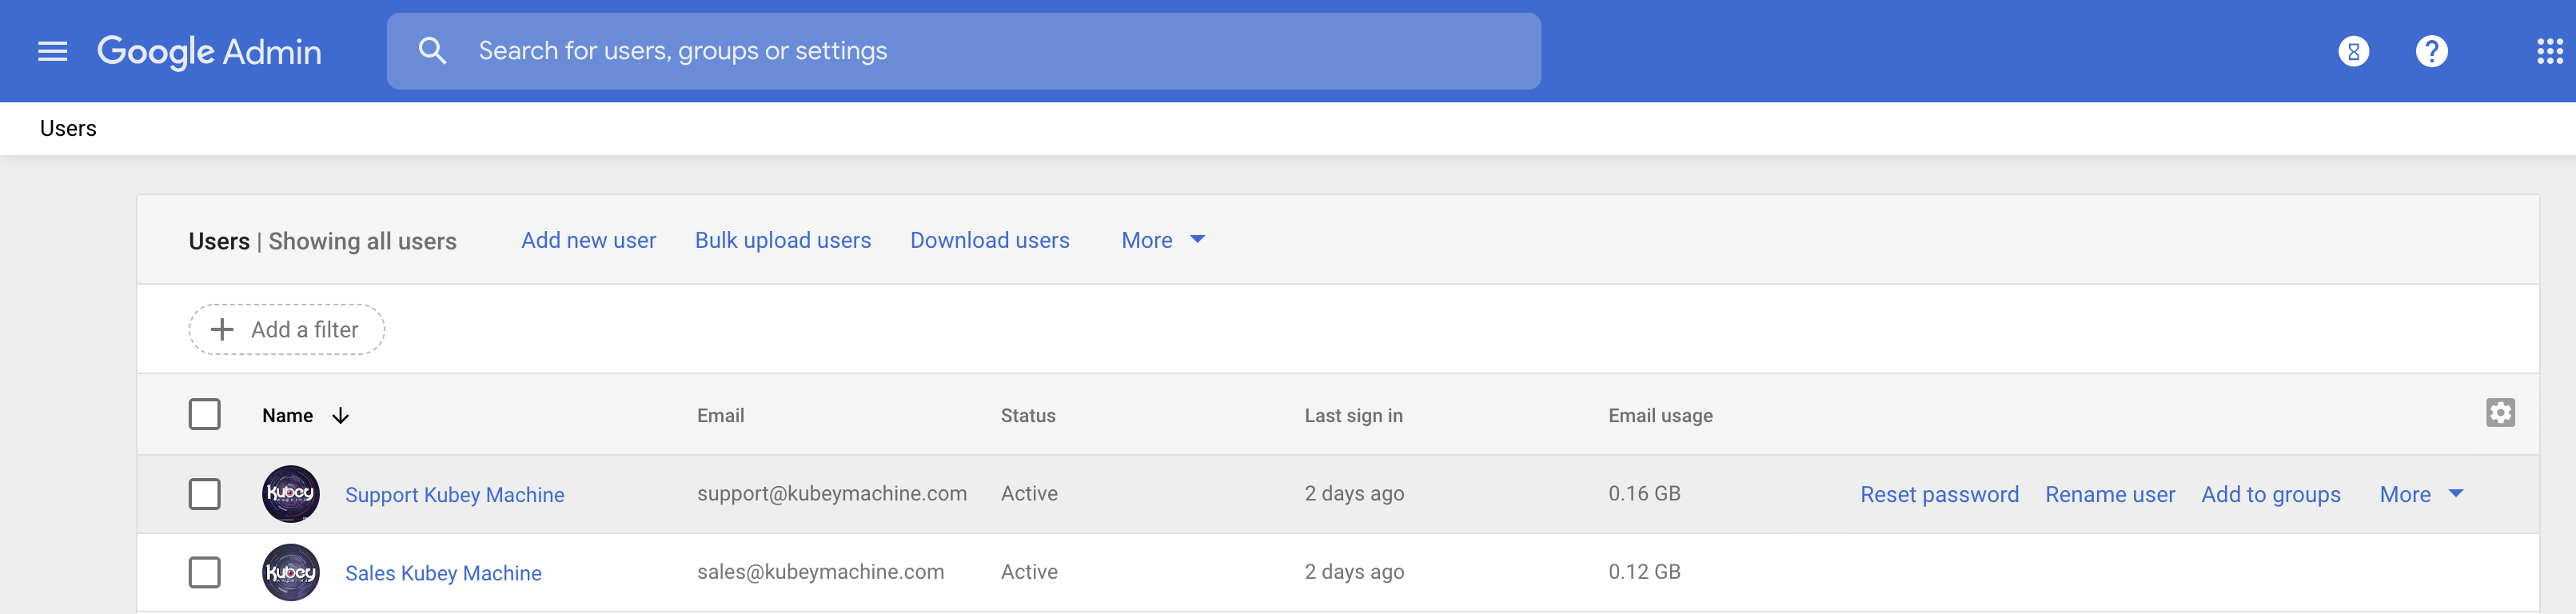The width and height of the screenshot is (2576, 614).
Task: Click Reset password for Support user
Action: tap(1939, 494)
